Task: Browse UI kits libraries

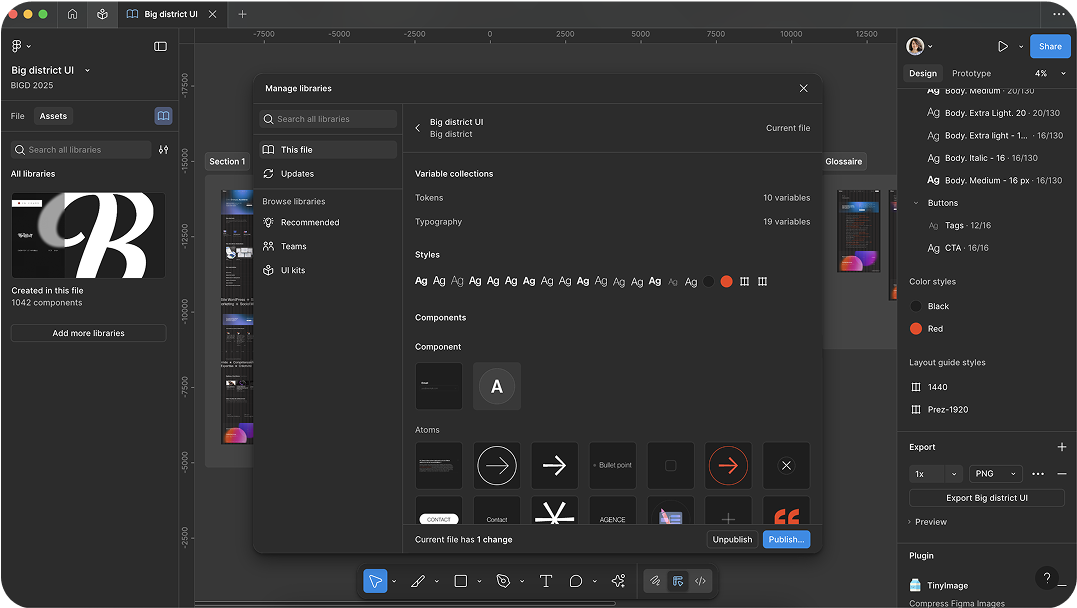Action: tap(328, 270)
